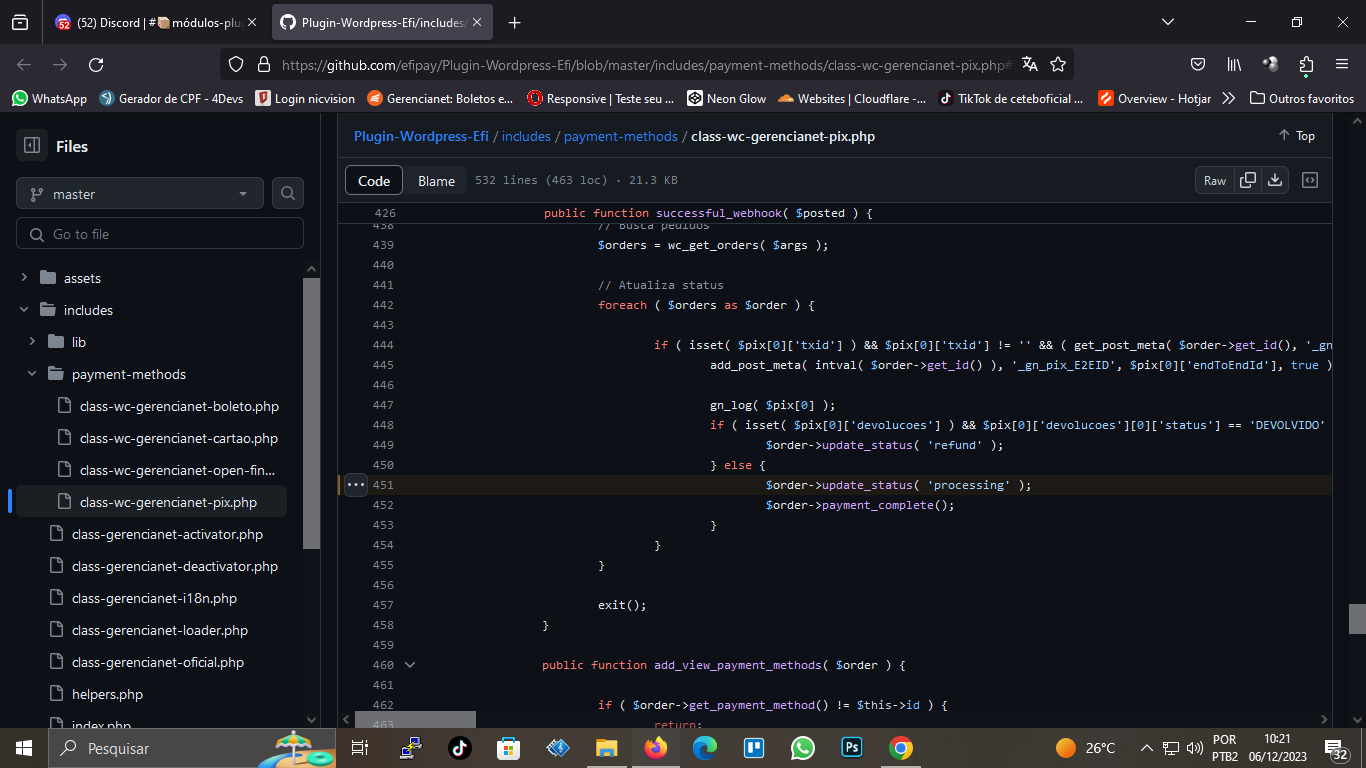Open line 451 ellipsis menu

coord(356,485)
